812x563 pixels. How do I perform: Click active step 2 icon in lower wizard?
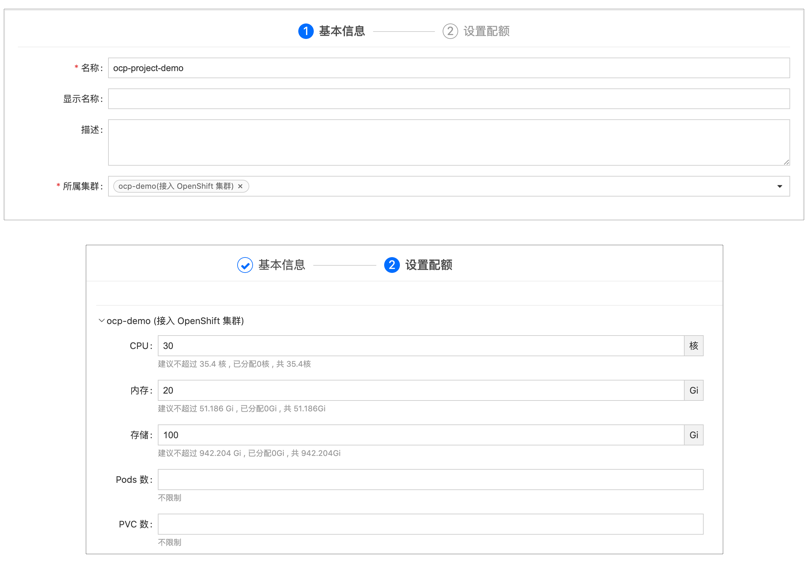[392, 265]
